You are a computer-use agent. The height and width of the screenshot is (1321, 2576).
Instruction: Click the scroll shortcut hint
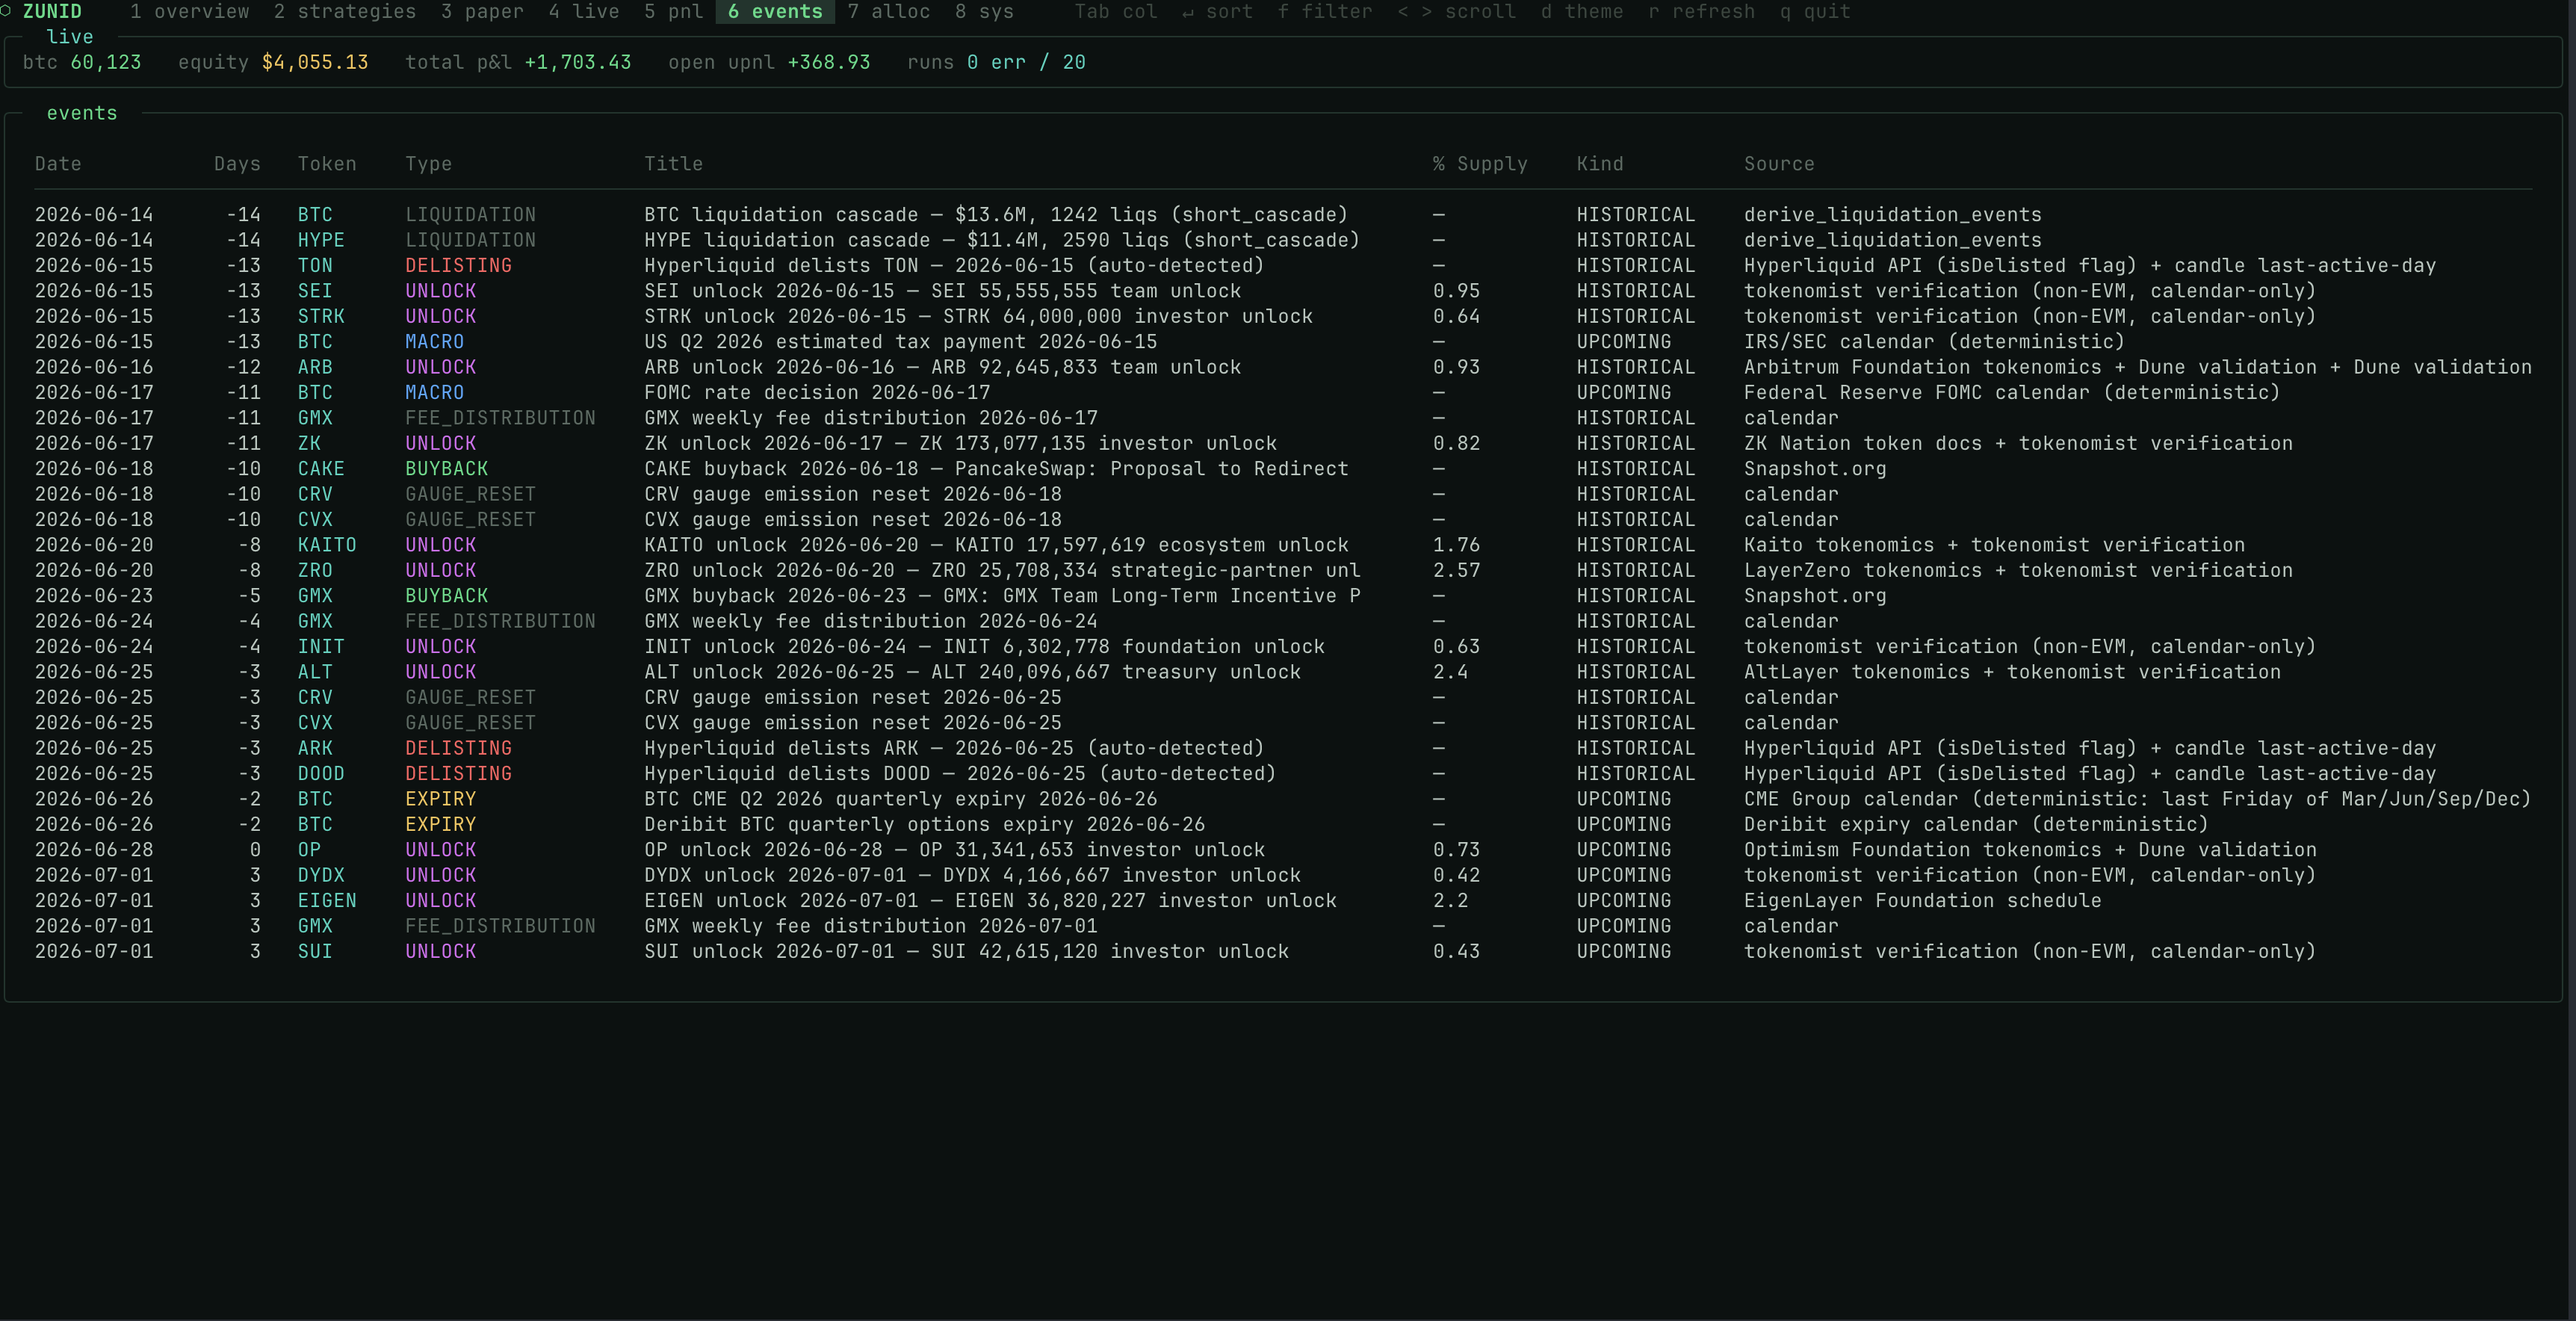click(x=1456, y=12)
